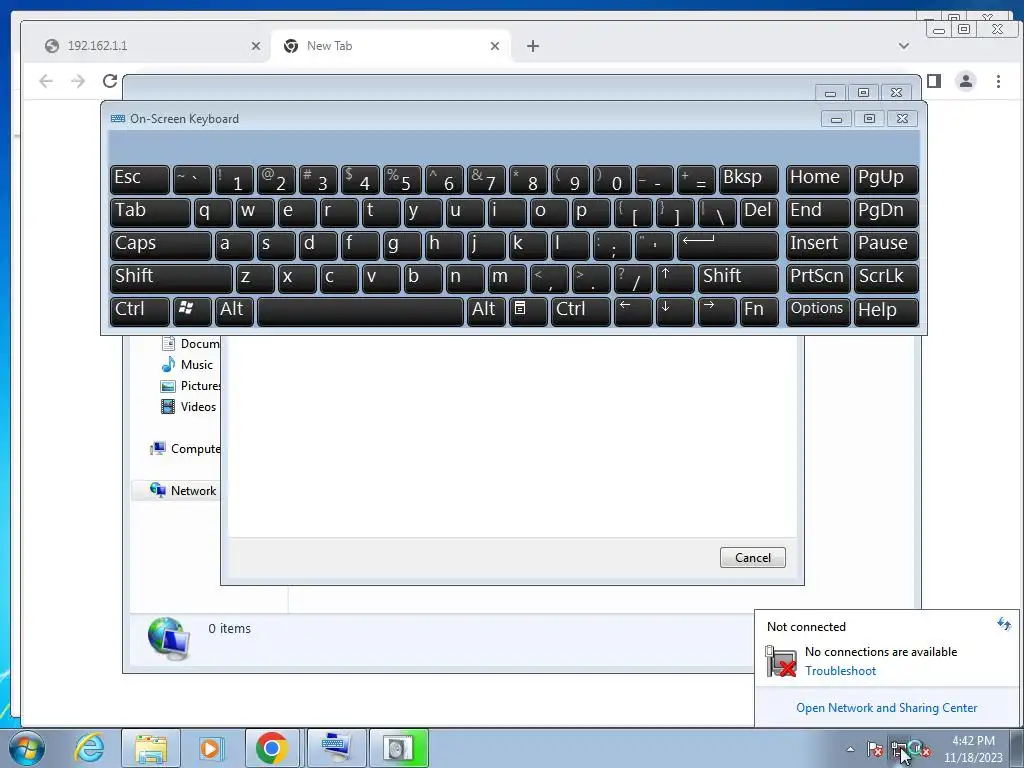Image resolution: width=1024 pixels, height=768 pixels.
Task: Open Chrome three-dot menu
Action: (x=998, y=81)
